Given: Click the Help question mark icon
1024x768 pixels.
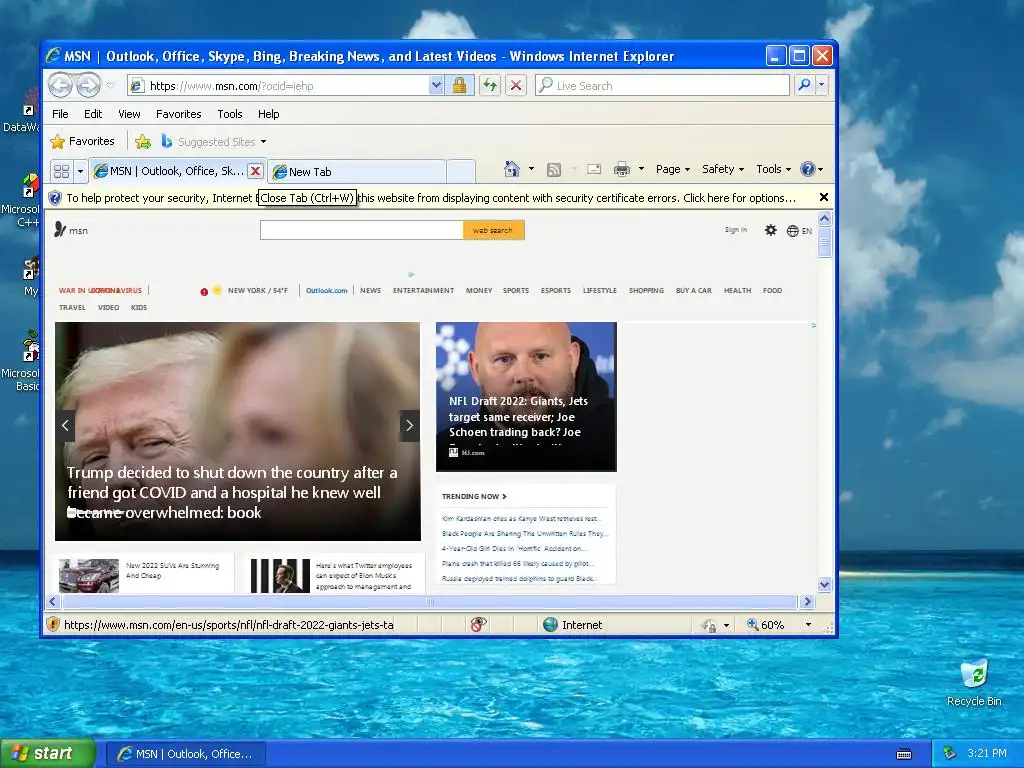Looking at the screenshot, I should point(807,169).
